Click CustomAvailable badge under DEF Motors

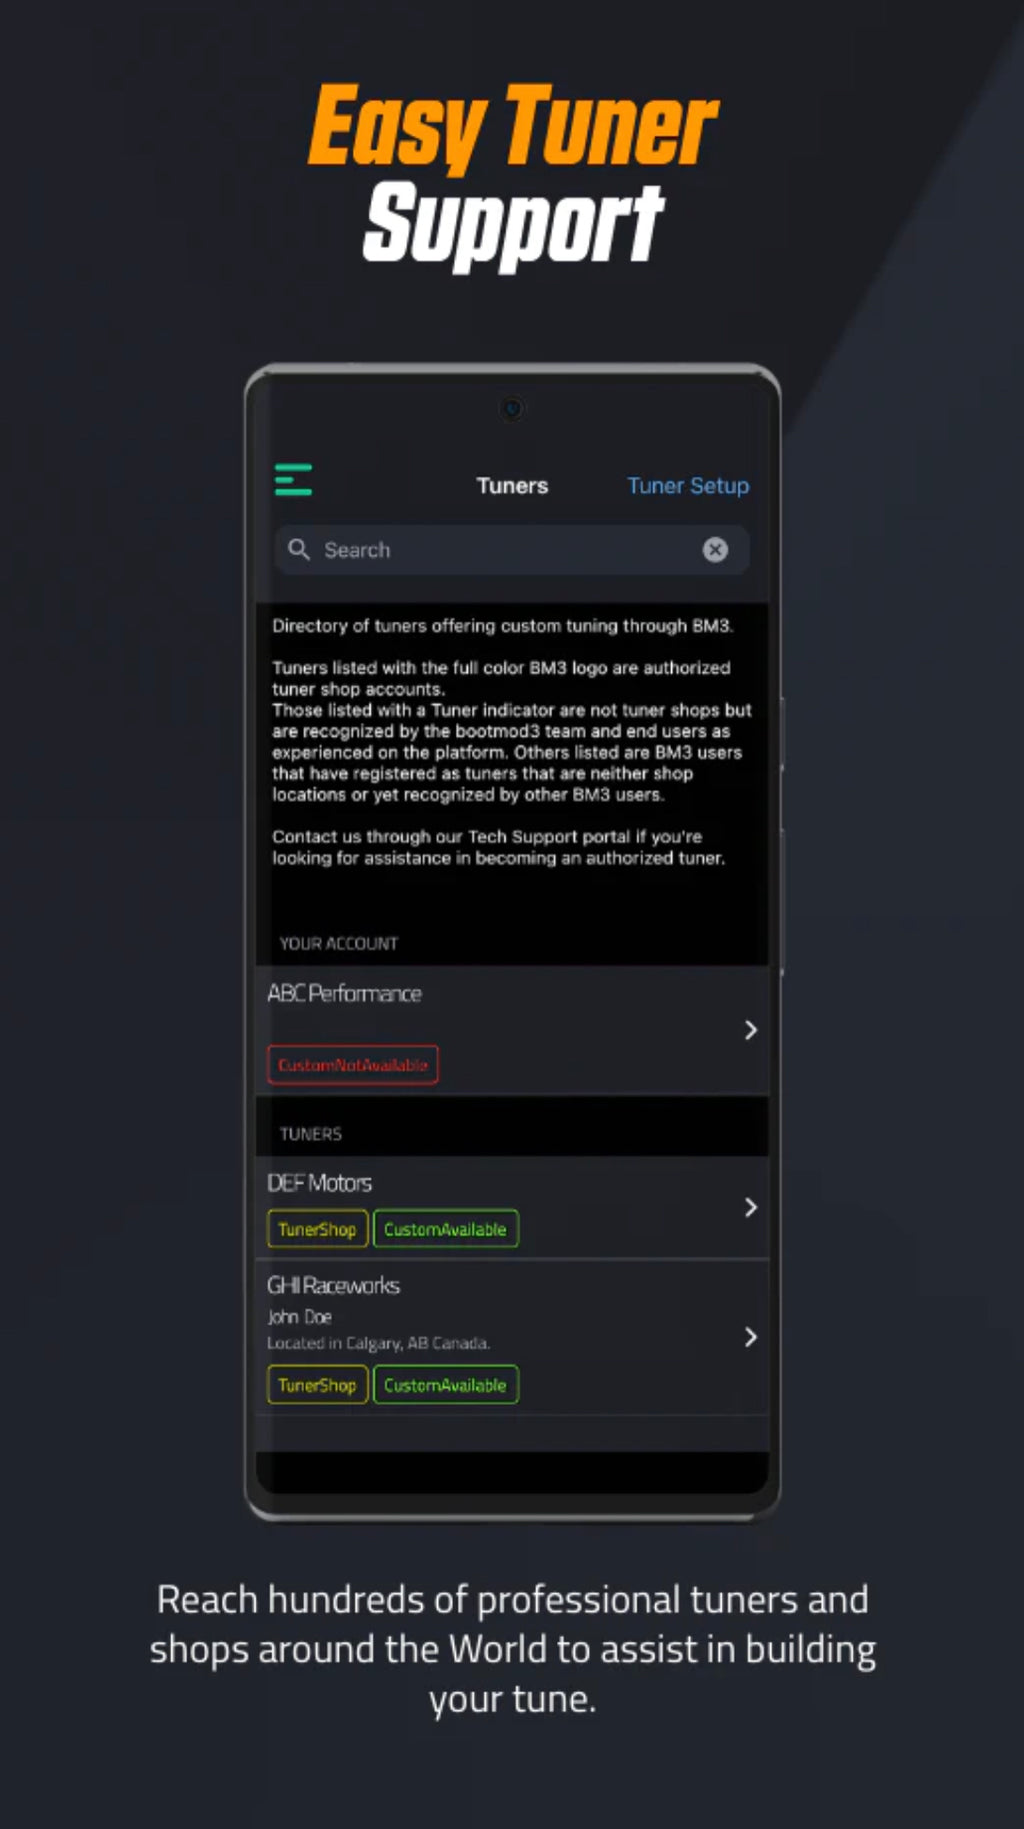445,1229
